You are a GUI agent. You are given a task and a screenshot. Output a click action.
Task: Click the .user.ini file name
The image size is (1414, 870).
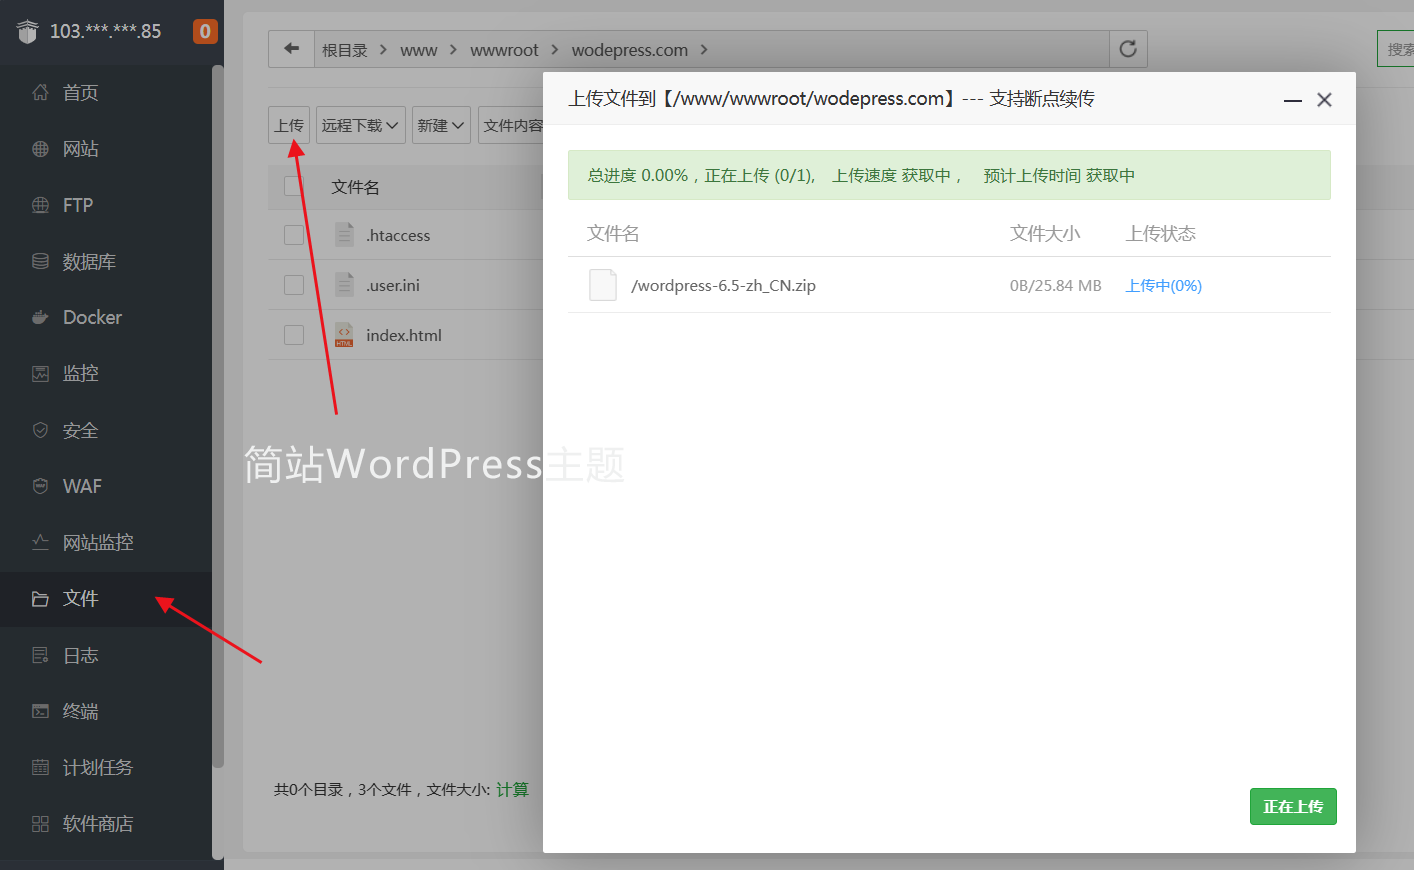[393, 285]
